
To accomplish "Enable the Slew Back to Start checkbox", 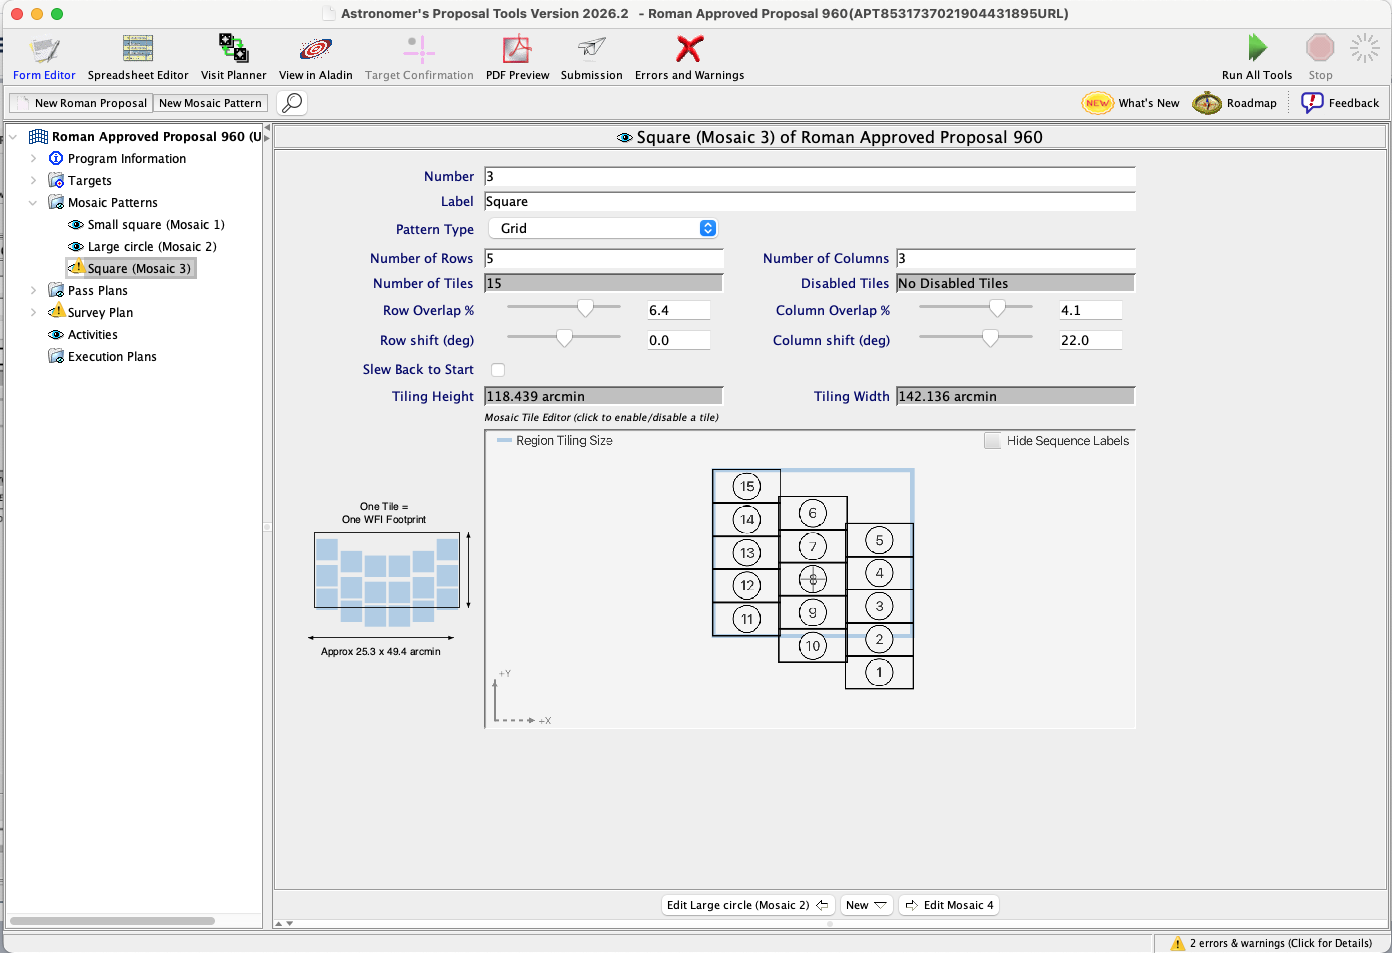I will (498, 370).
